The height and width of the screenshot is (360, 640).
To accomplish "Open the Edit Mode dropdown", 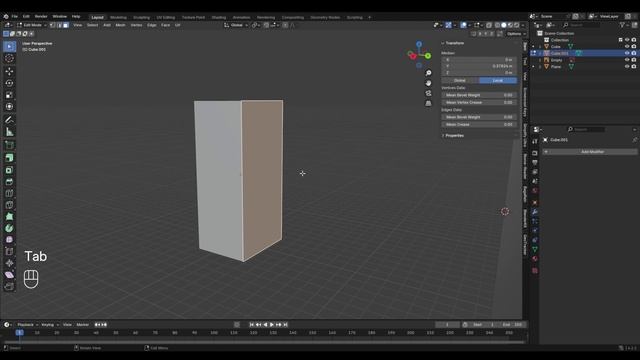I will point(31,25).
